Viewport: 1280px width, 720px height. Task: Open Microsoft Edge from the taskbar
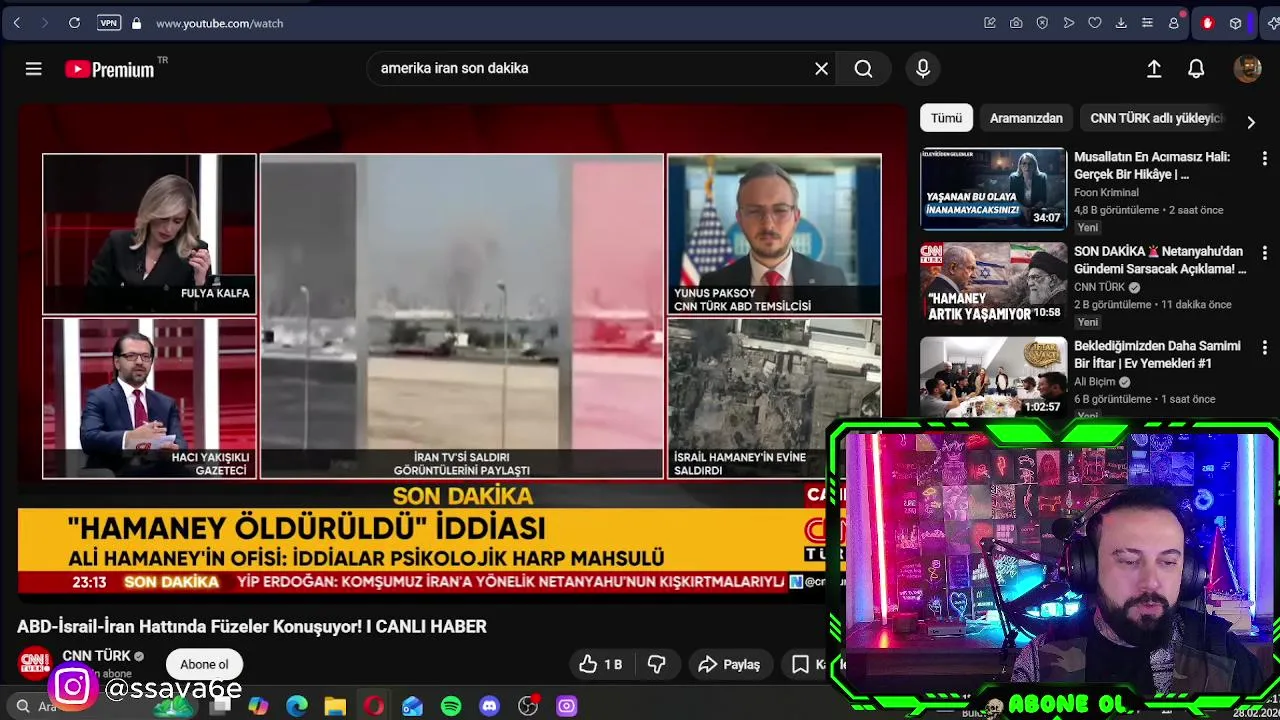[297, 706]
